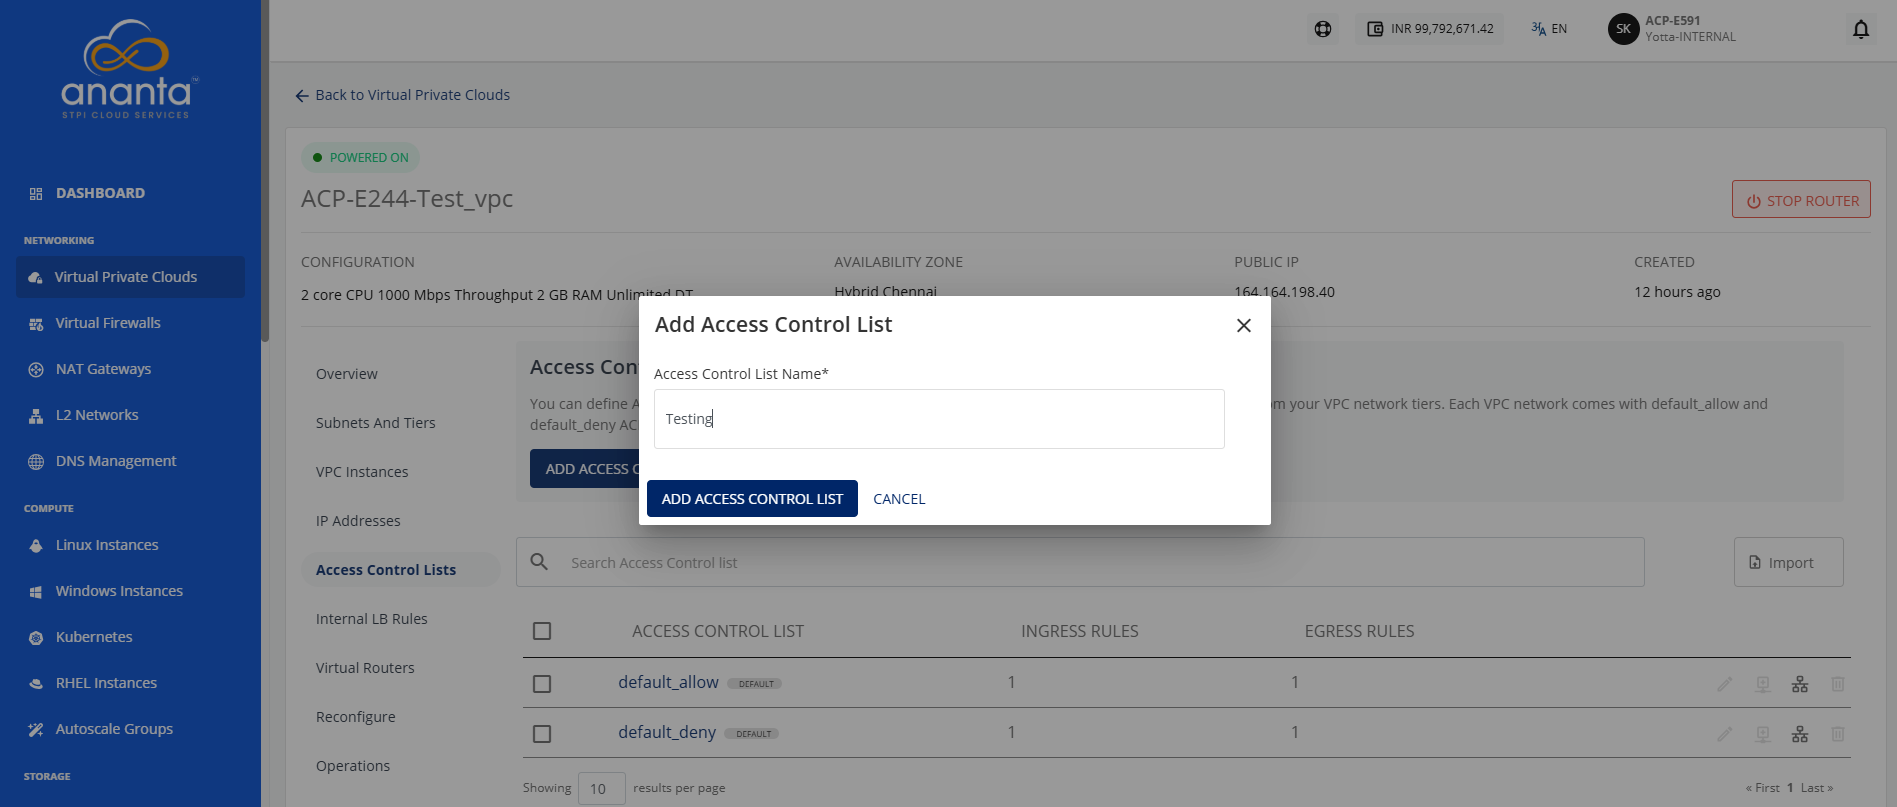
Task: Open the EN language selector
Action: [x=1549, y=29]
